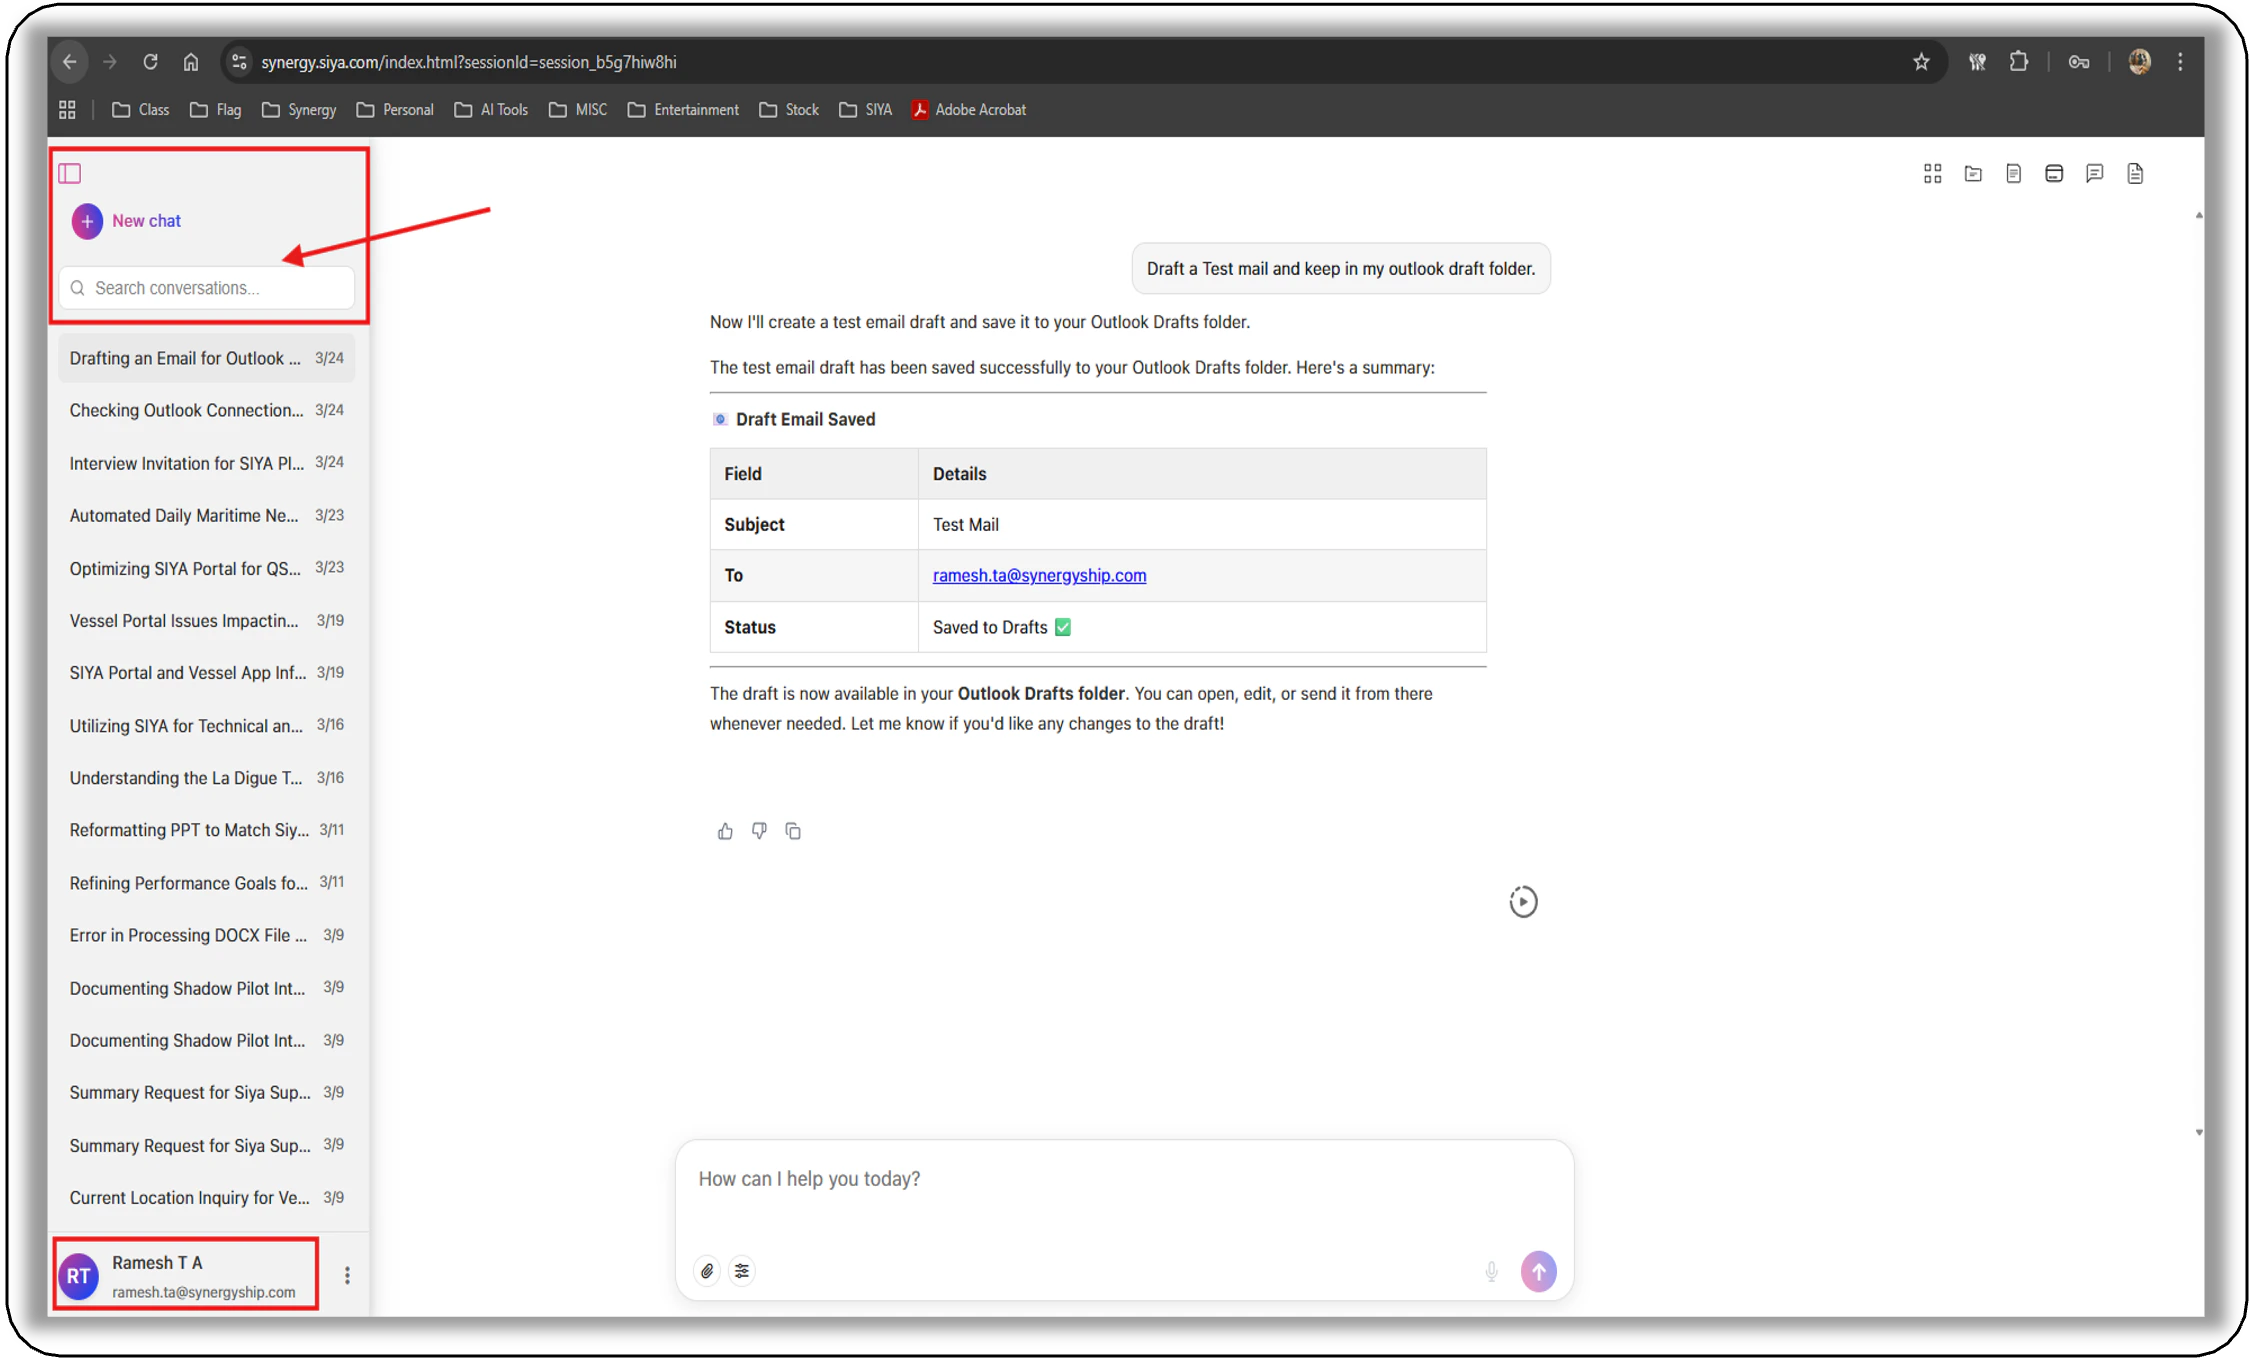Click the chat scrollbar up arrow
The image size is (2255, 1365).
pos(2198,215)
